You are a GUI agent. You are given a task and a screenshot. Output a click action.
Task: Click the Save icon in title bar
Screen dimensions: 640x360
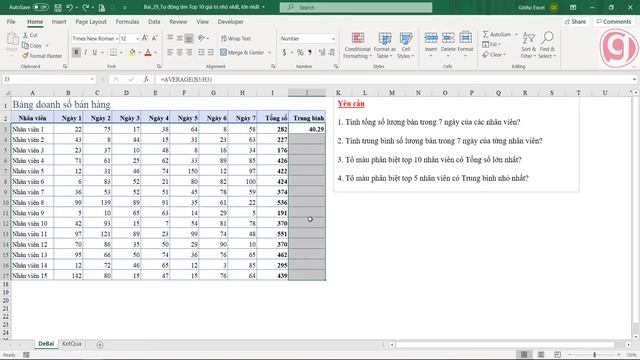point(58,7)
